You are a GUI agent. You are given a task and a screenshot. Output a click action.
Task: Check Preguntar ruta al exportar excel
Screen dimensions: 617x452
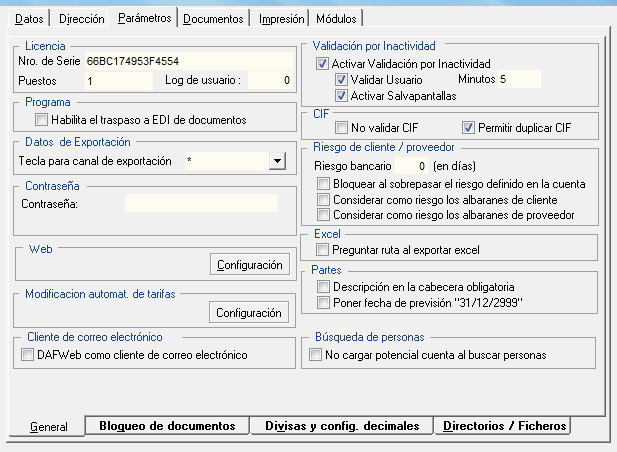pos(322,249)
